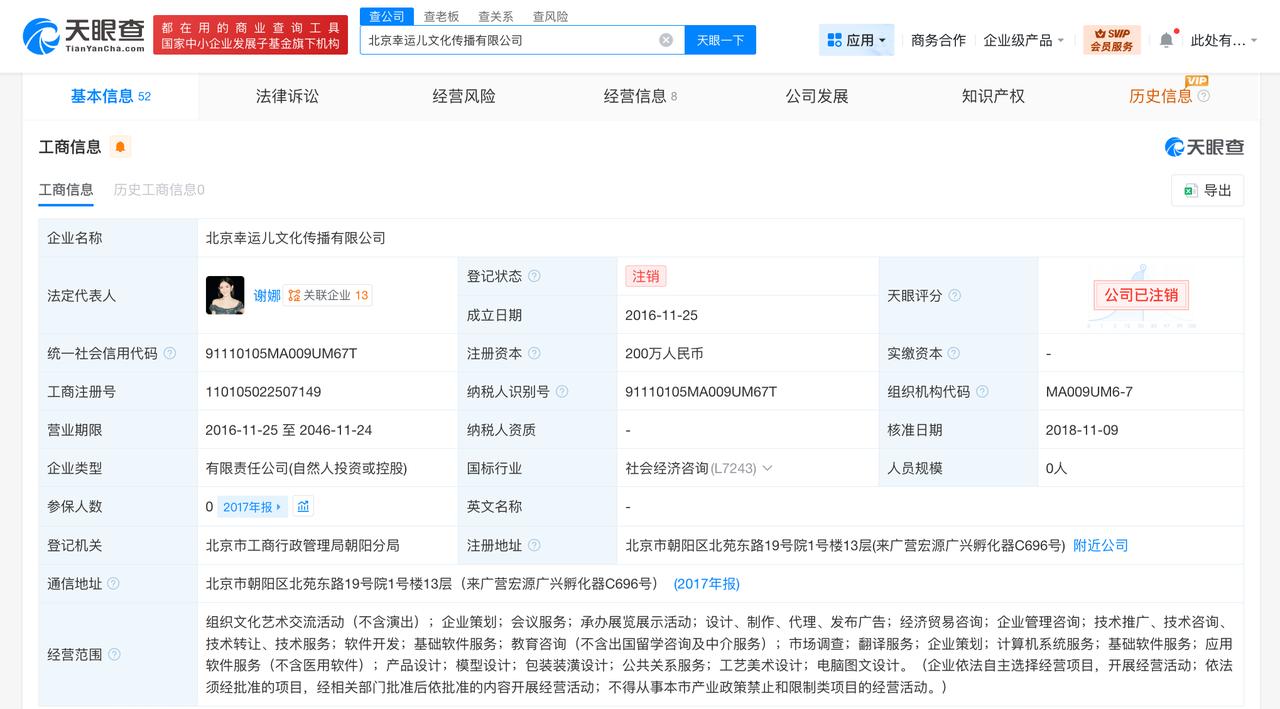Screen dimensions: 1280x709
Task: Switch to 经营风险 tab
Action: (x=464, y=96)
